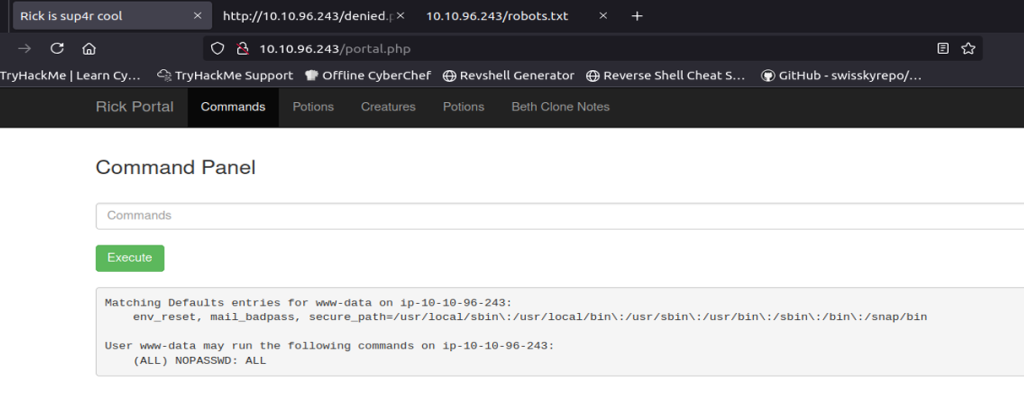Open Beth Clone Notes in navbar

click(560, 107)
